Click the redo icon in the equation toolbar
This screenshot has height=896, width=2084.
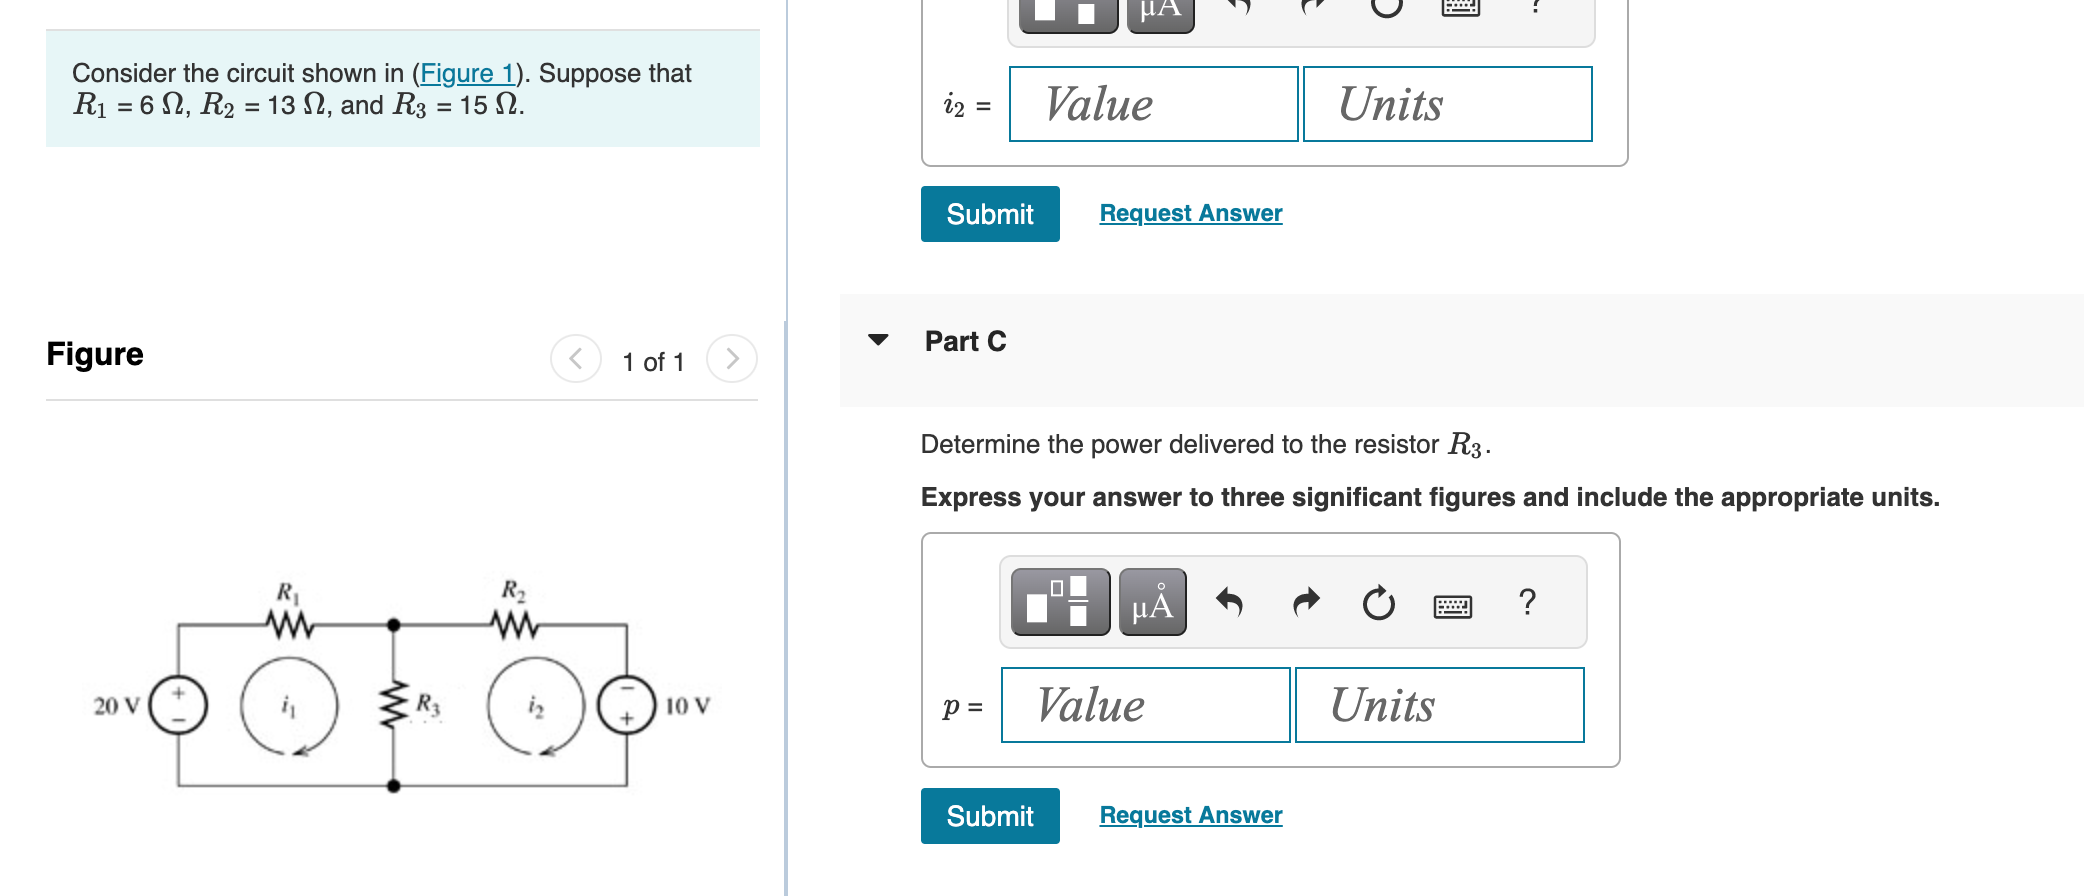[x=1304, y=601]
